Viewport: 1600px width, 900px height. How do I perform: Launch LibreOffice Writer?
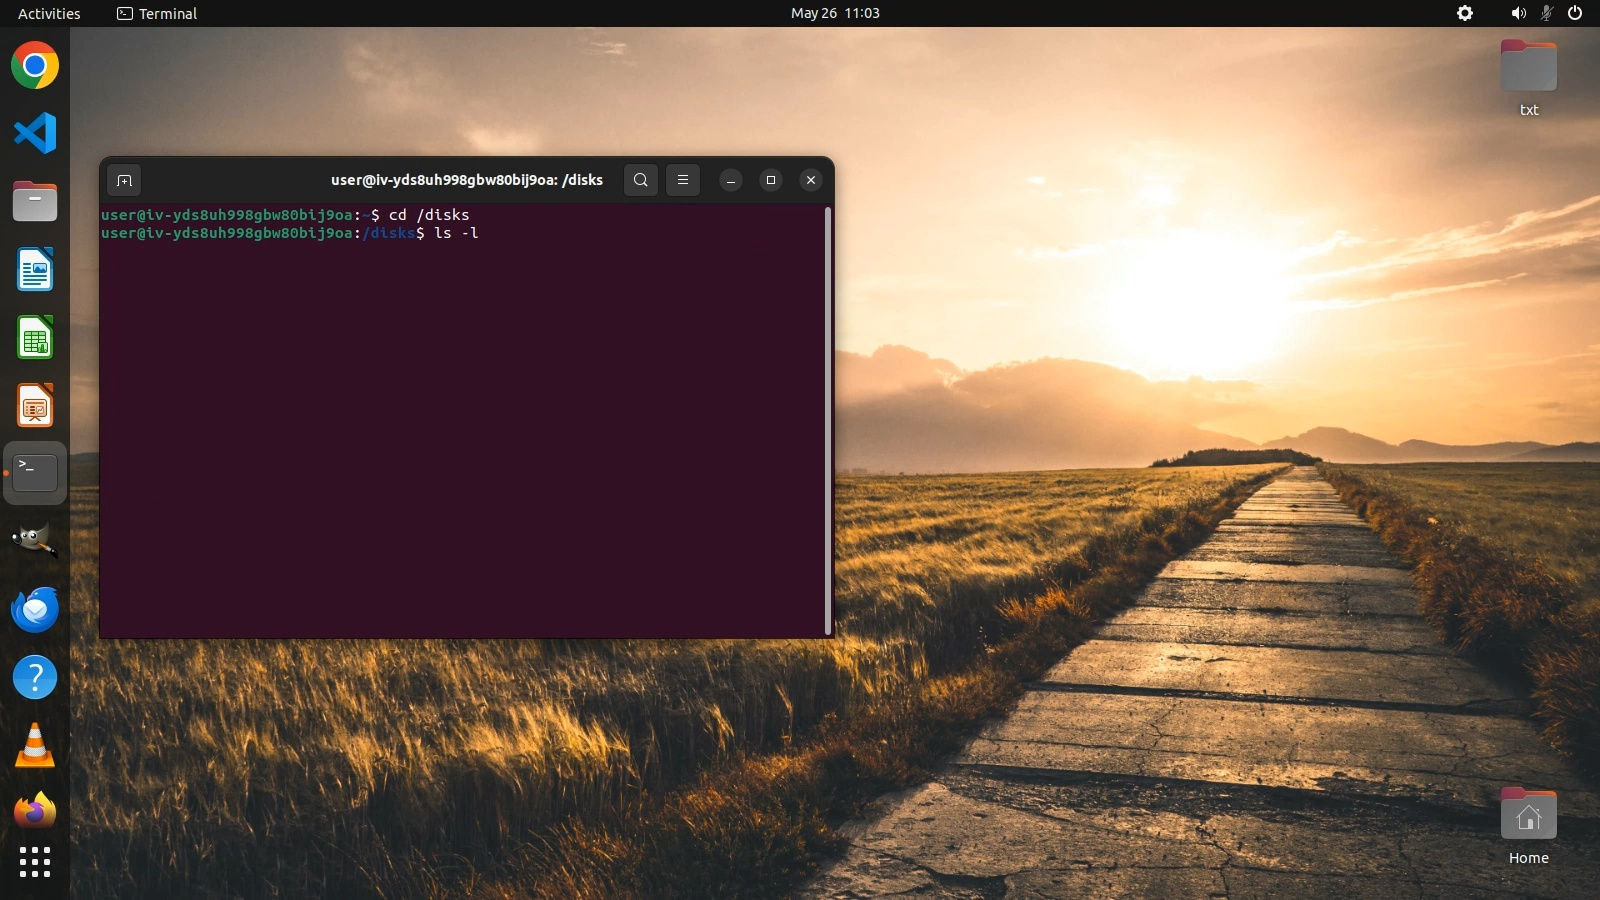point(35,270)
